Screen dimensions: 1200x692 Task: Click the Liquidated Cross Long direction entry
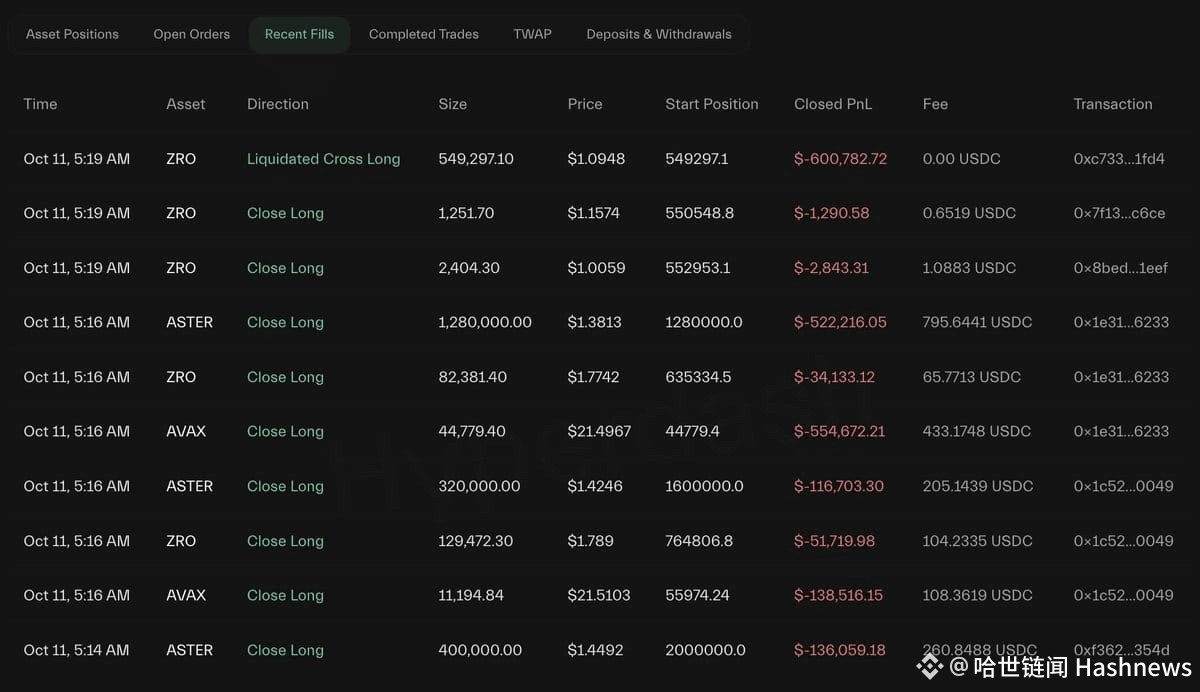323,159
